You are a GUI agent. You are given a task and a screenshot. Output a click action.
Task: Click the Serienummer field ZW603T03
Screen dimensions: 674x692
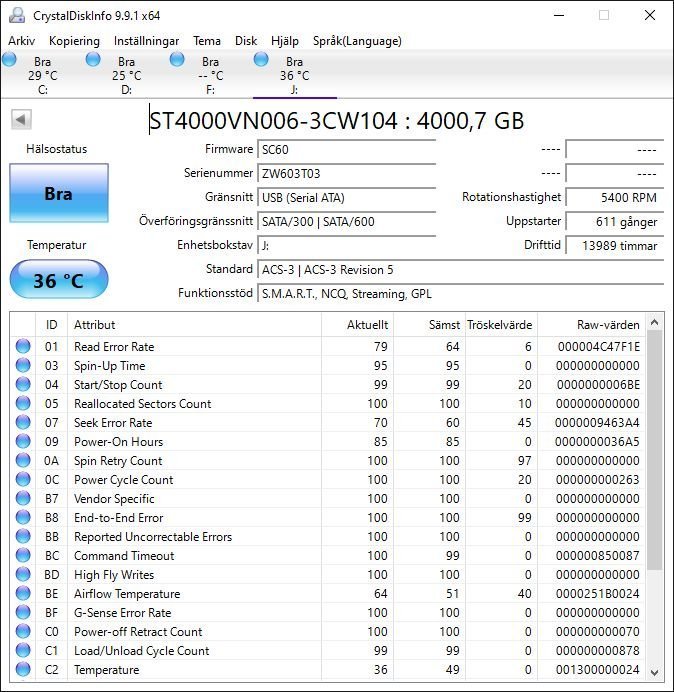(x=346, y=173)
